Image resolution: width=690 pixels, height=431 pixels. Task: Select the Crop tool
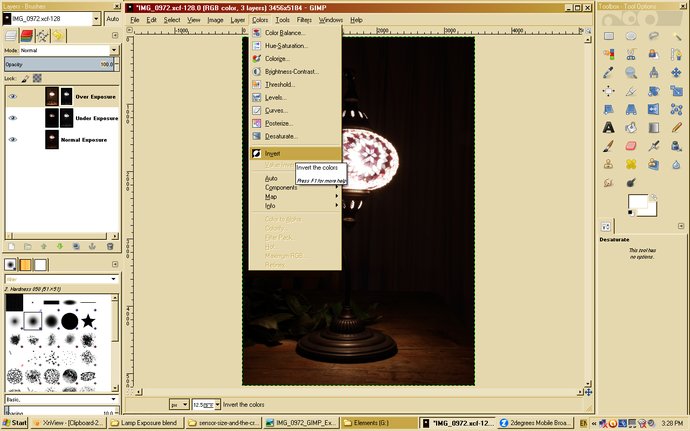click(631, 91)
